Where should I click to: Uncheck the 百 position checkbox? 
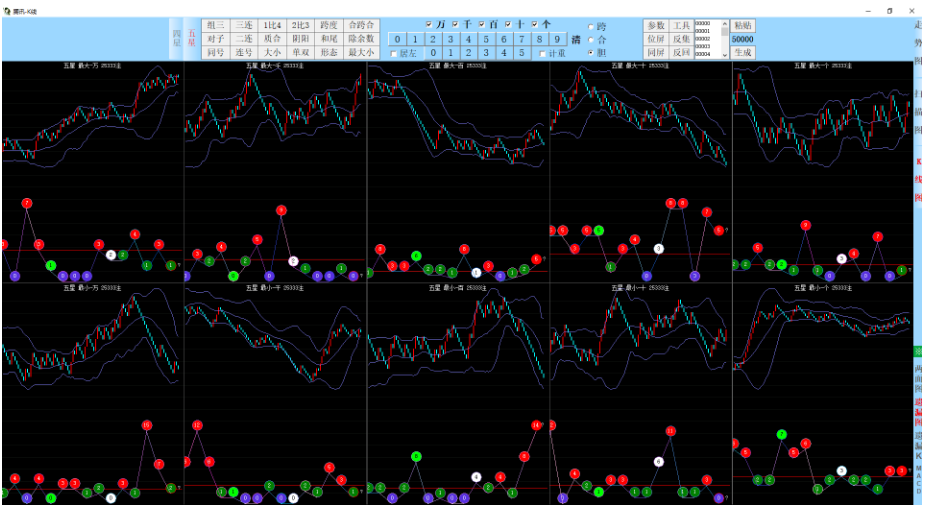tap(482, 24)
